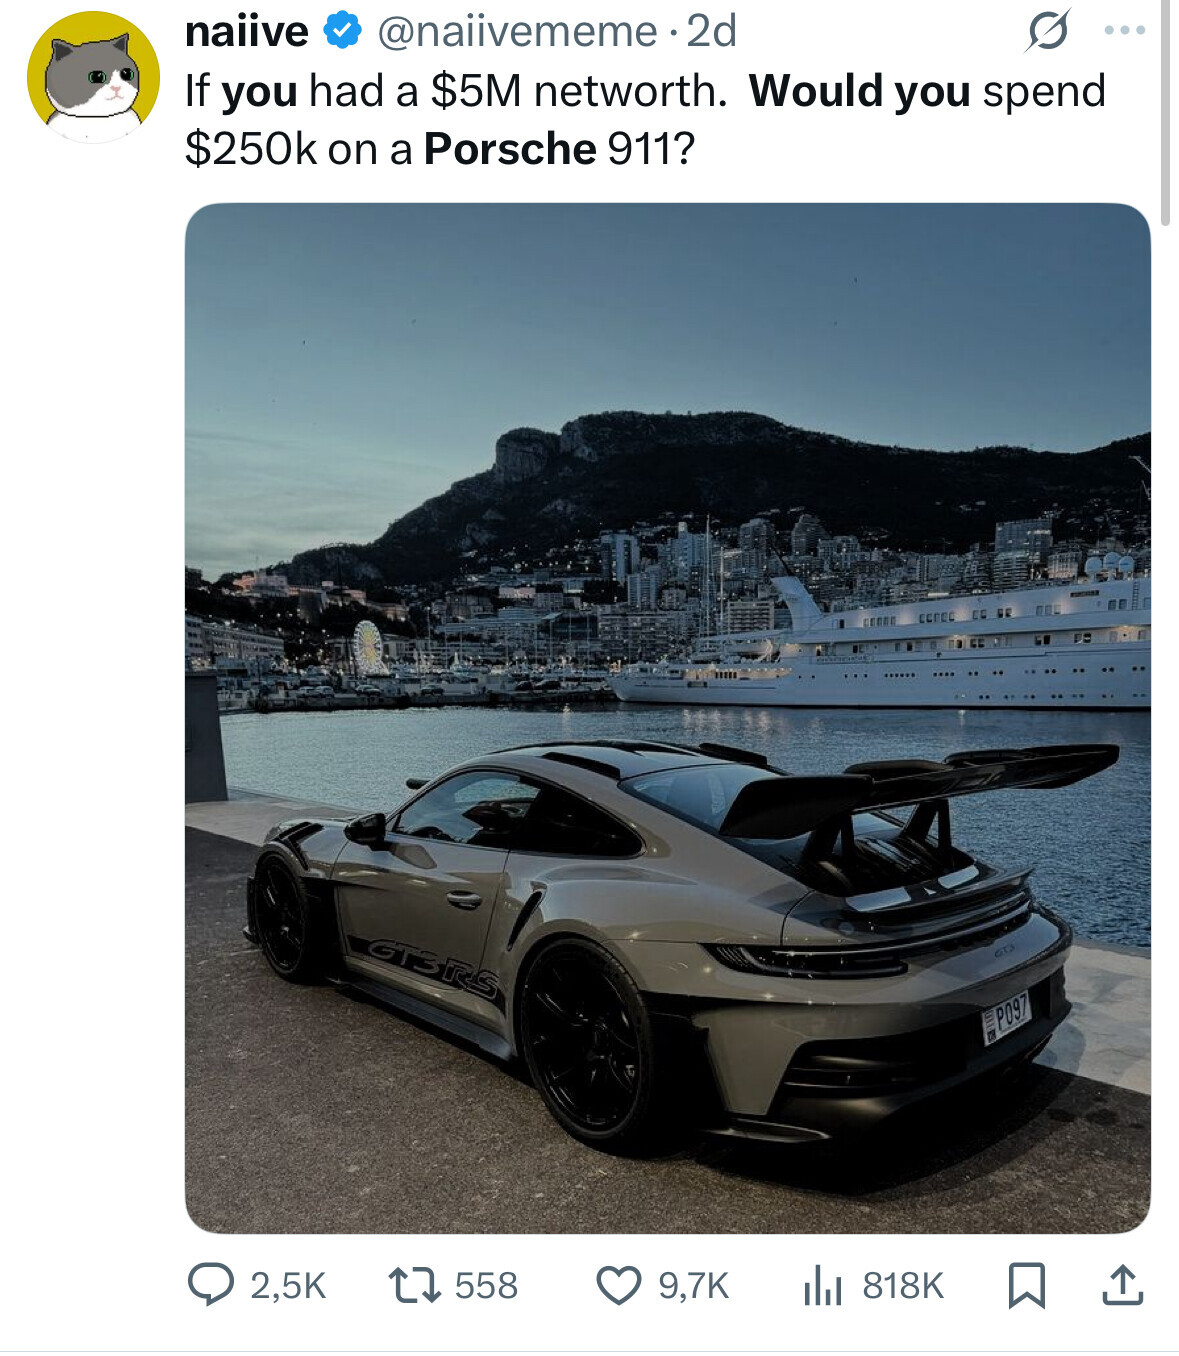
Task: Open the reply speech bubble icon
Action: pyautogui.click(x=211, y=1285)
